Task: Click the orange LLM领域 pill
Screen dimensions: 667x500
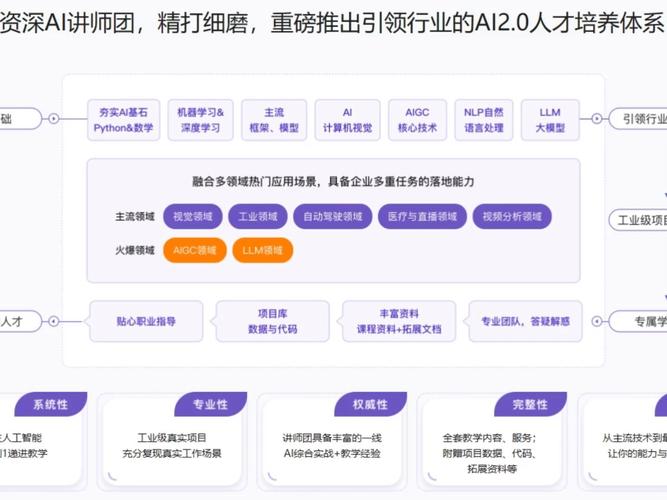Action: point(262,250)
